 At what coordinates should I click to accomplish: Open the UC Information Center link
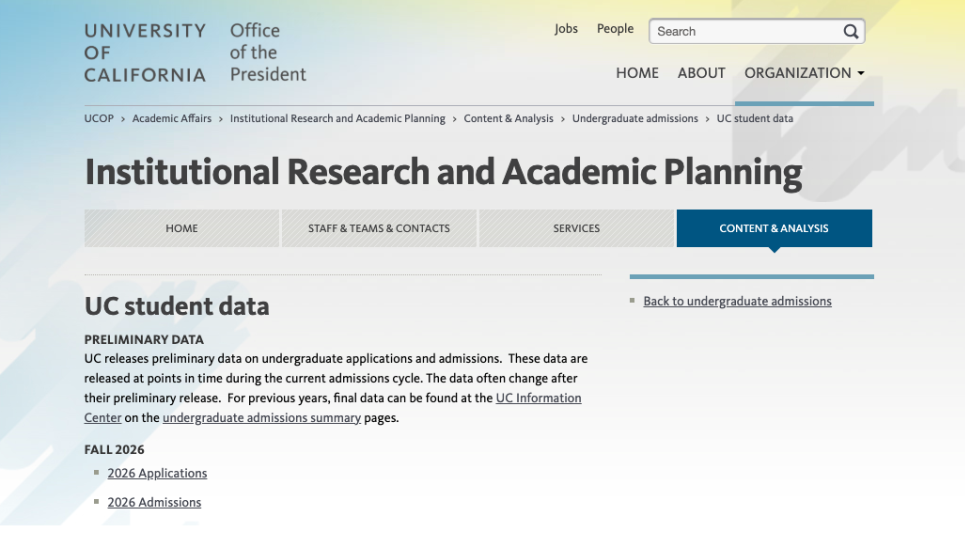pyautogui.click(x=539, y=398)
